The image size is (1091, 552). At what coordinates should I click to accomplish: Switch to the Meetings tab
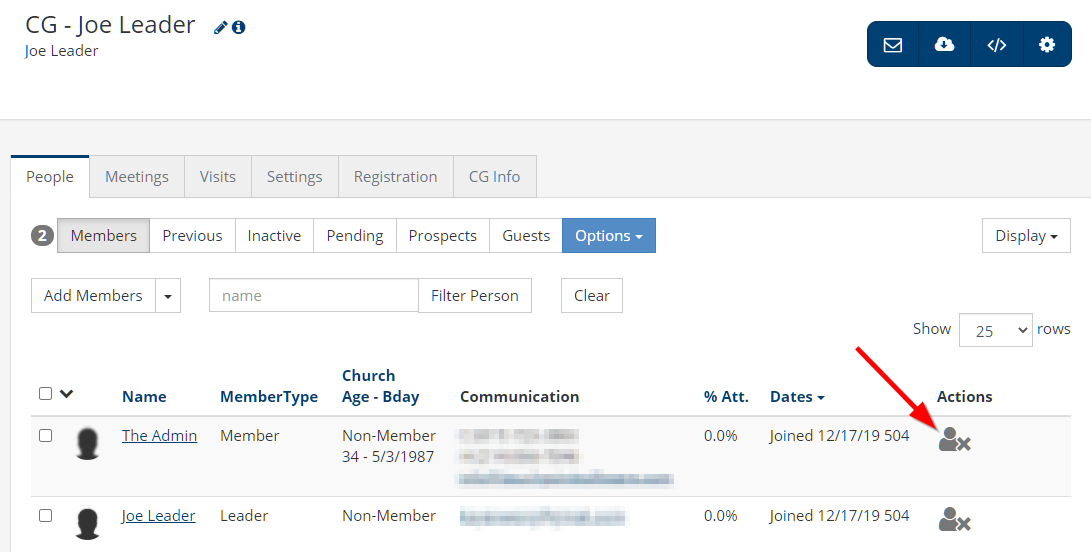pos(137,177)
